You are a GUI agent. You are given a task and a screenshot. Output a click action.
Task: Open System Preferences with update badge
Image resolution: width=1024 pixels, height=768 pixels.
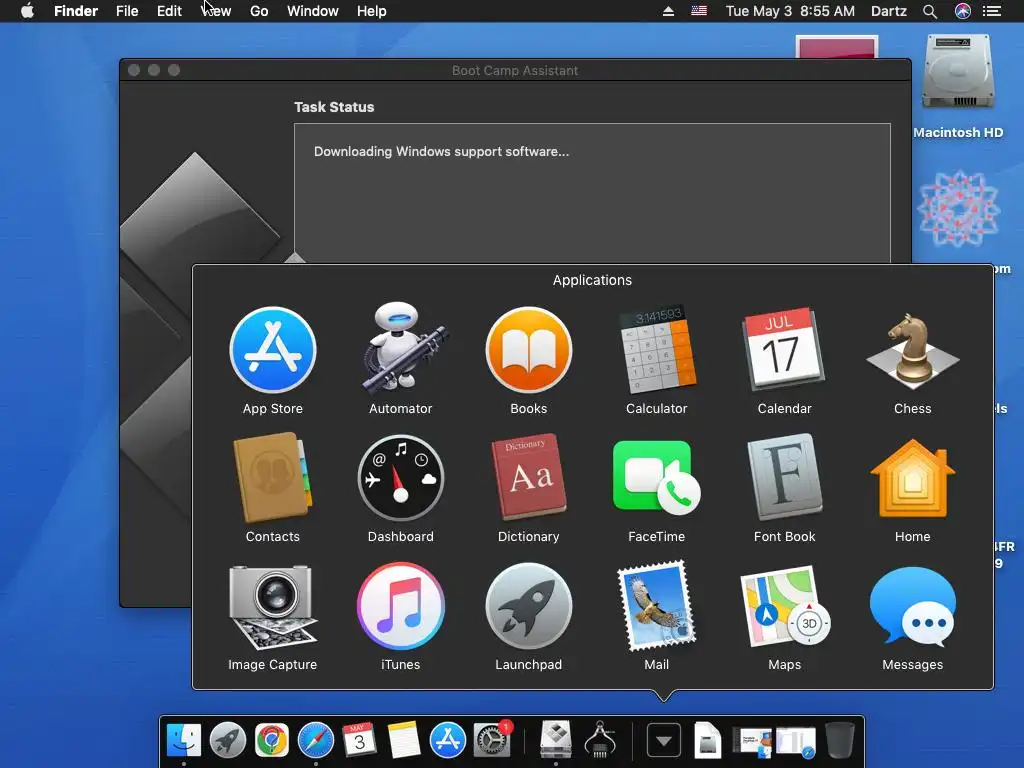pos(492,740)
